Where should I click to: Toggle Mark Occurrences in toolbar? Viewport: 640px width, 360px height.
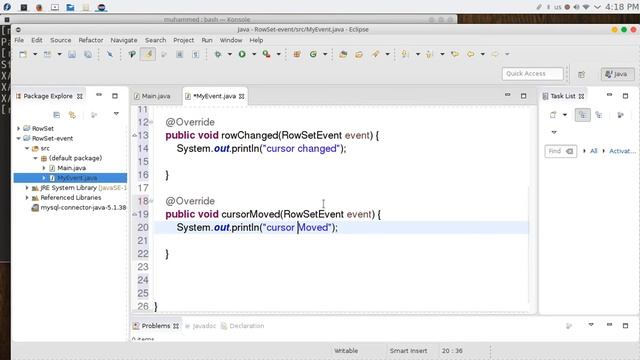click(x=148, y=54)
